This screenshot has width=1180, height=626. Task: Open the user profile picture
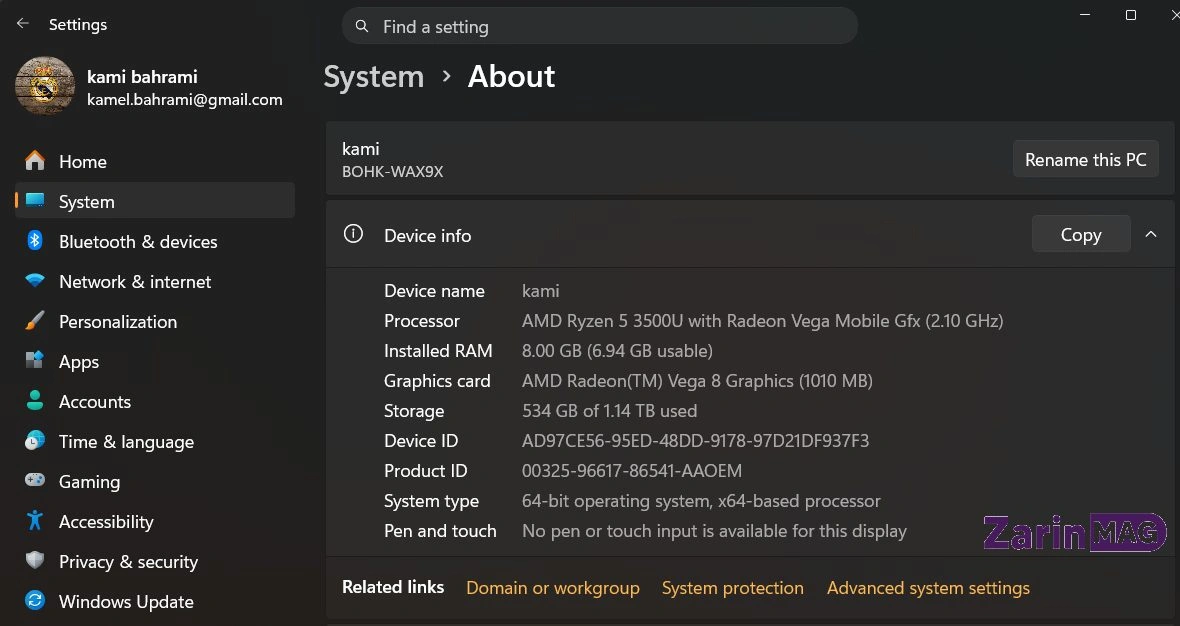[45, 86]
